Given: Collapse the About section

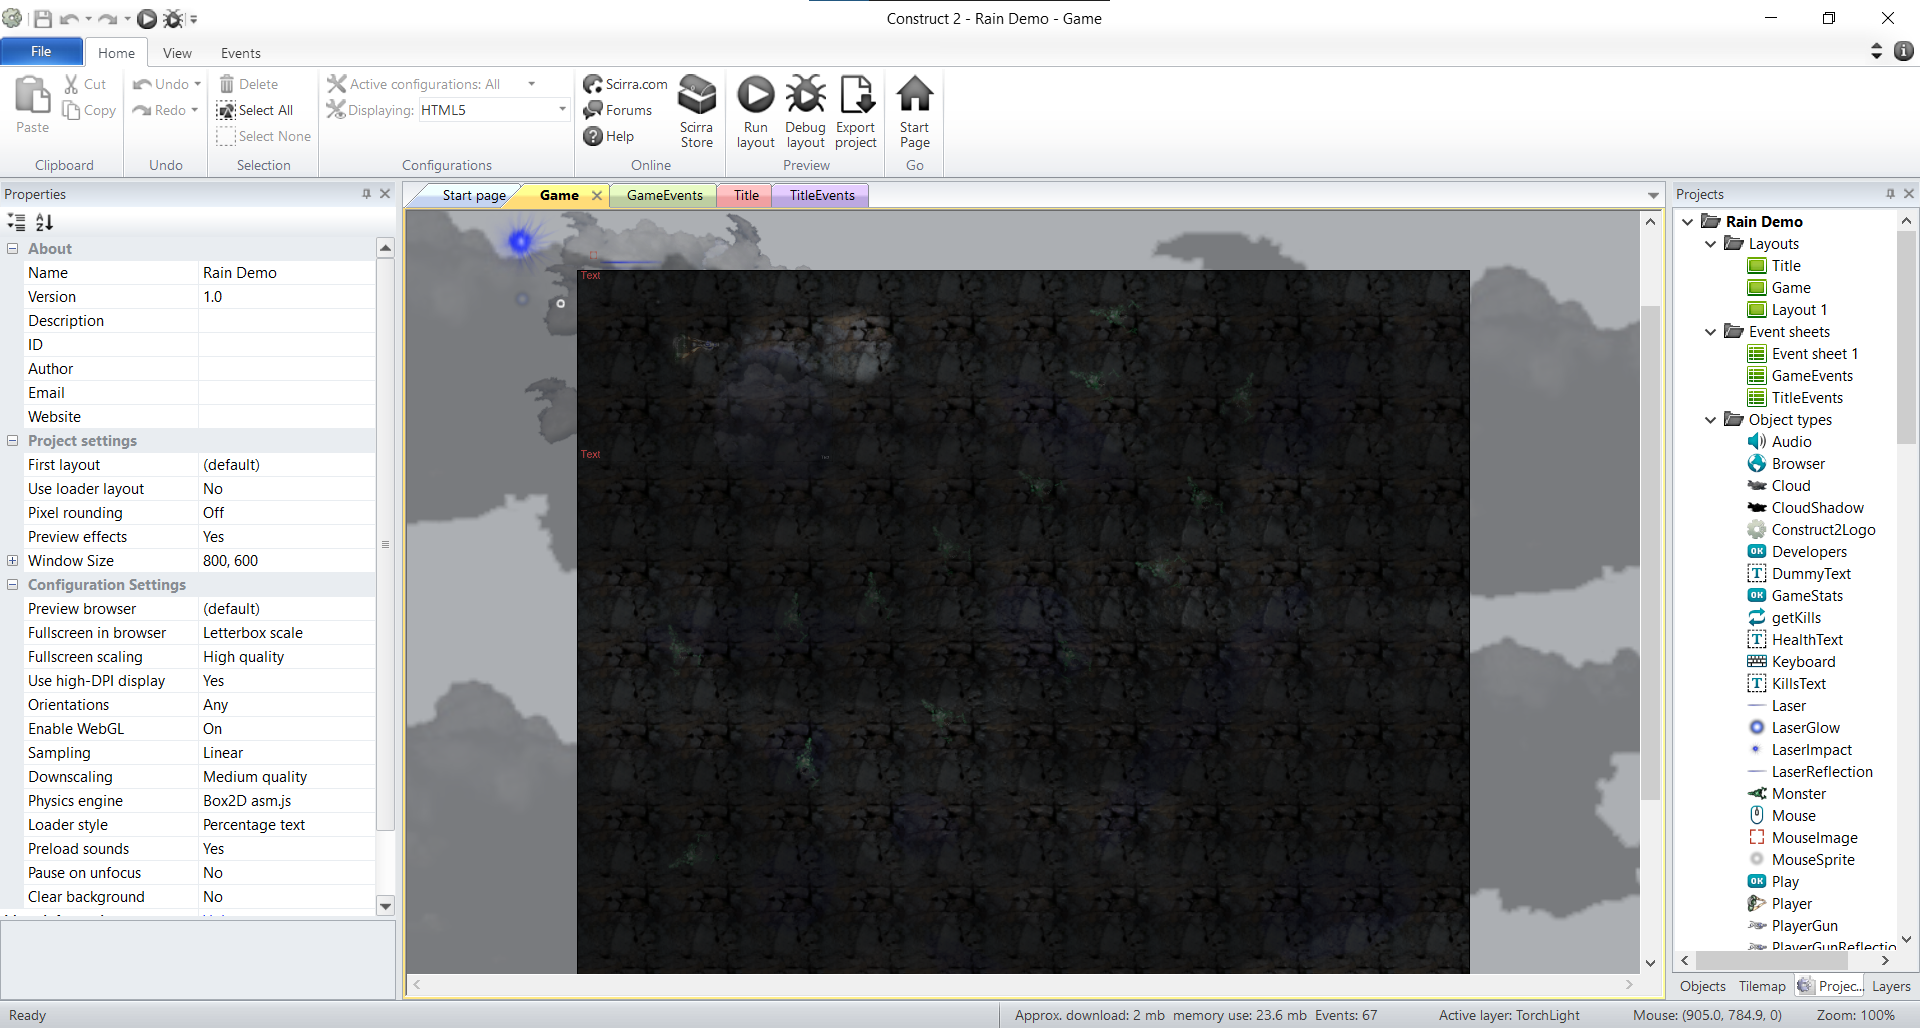Looking at the screenshot, I should tap(12, 249).
